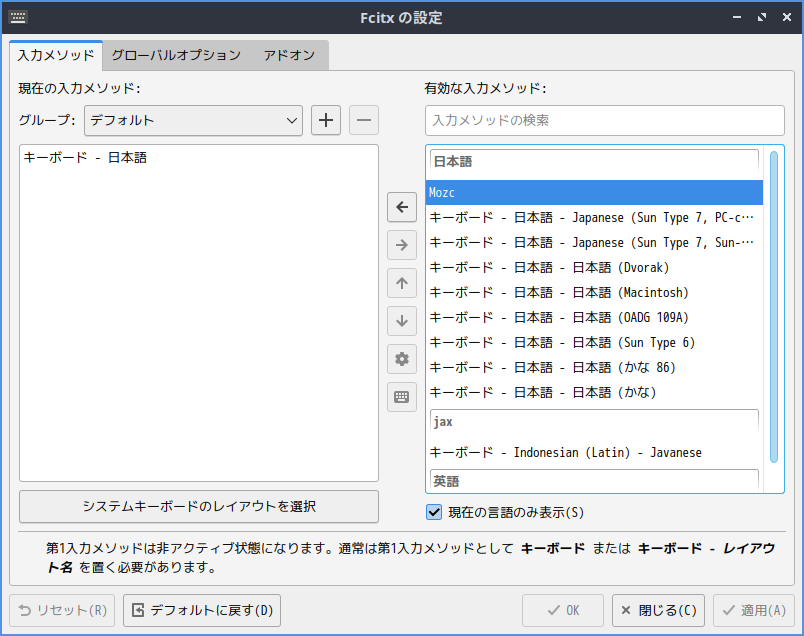Select キーボード - 日本語 in current methods list
The height and width of the screenshot is (636, 804).
point(199,157)
